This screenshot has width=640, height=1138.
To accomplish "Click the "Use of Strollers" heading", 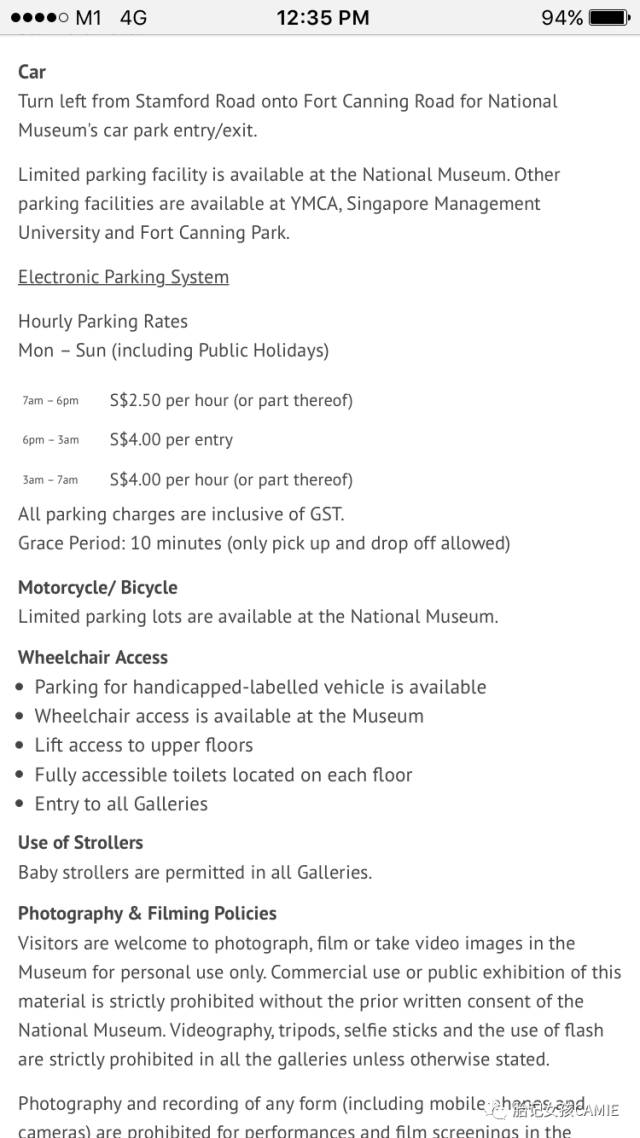I will coord(80,842).
